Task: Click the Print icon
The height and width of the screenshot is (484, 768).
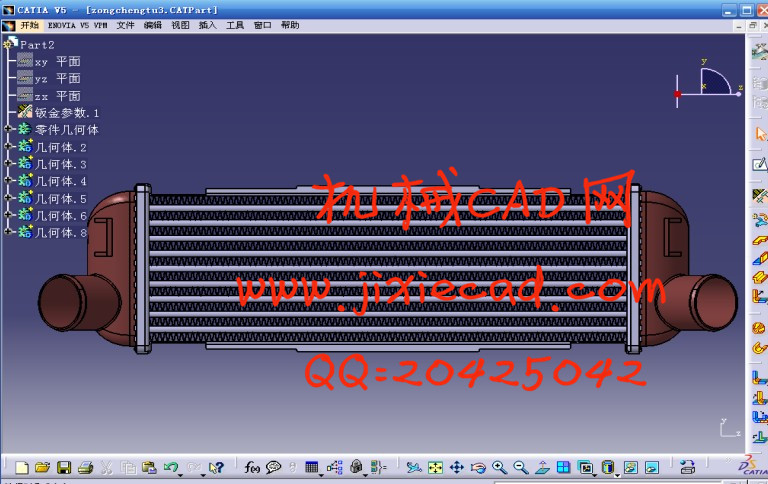Action: click(85, 467)
